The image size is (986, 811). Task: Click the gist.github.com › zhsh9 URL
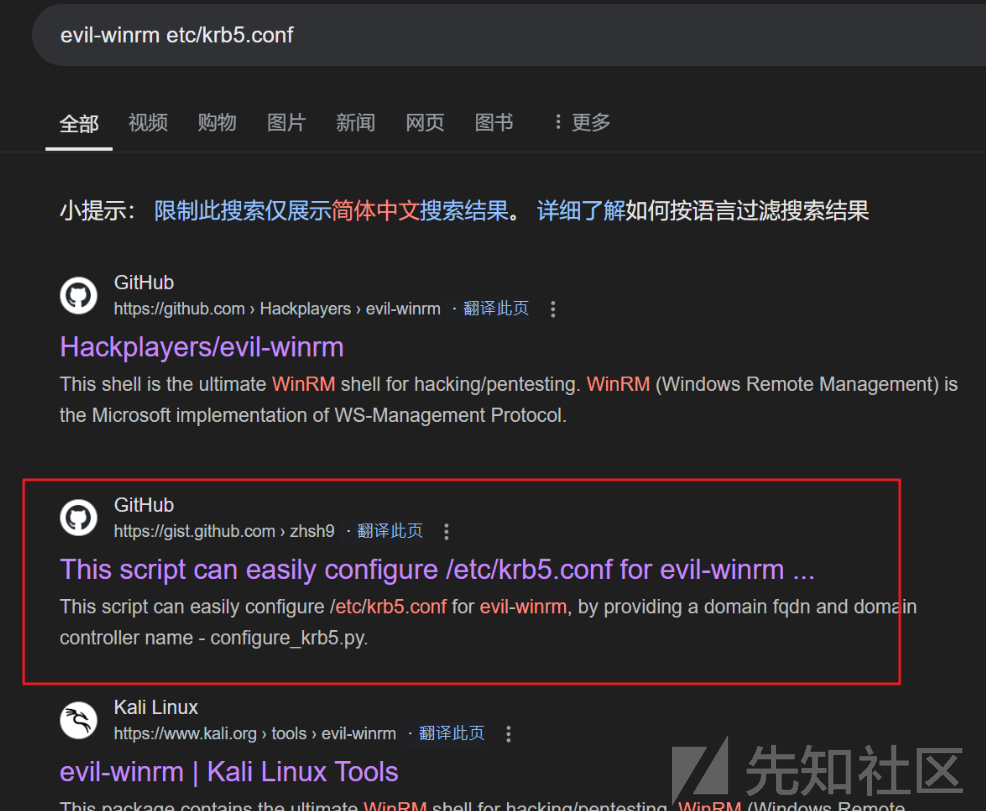point(224,531)
